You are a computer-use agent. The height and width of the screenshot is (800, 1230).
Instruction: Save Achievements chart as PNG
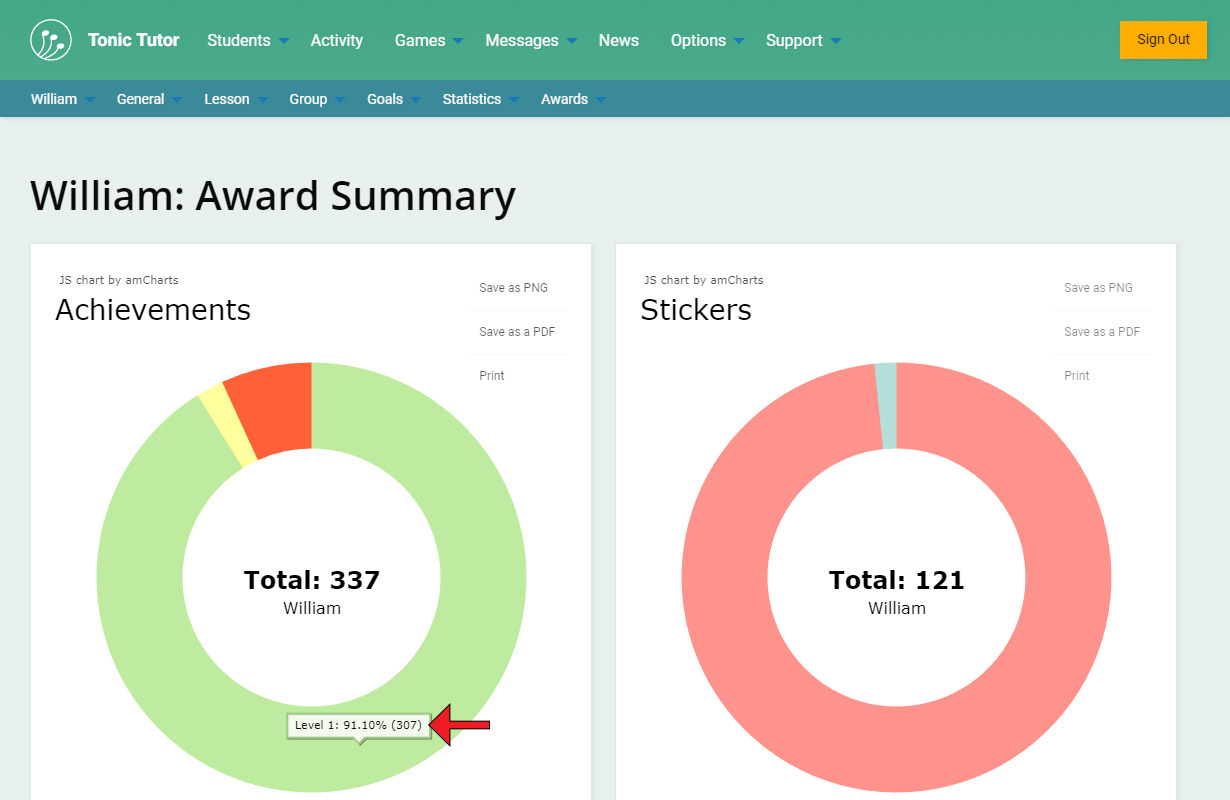tap(513, 288)
